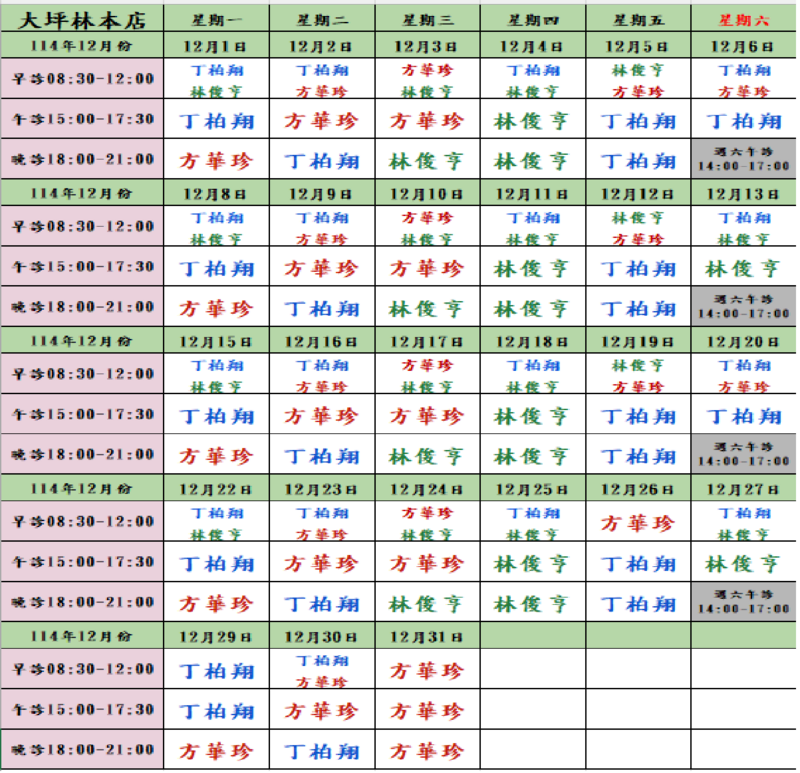This screenshot has width=800, height=773.
Task: Select the 12月20日 date cell
Action: pos(744,341)
